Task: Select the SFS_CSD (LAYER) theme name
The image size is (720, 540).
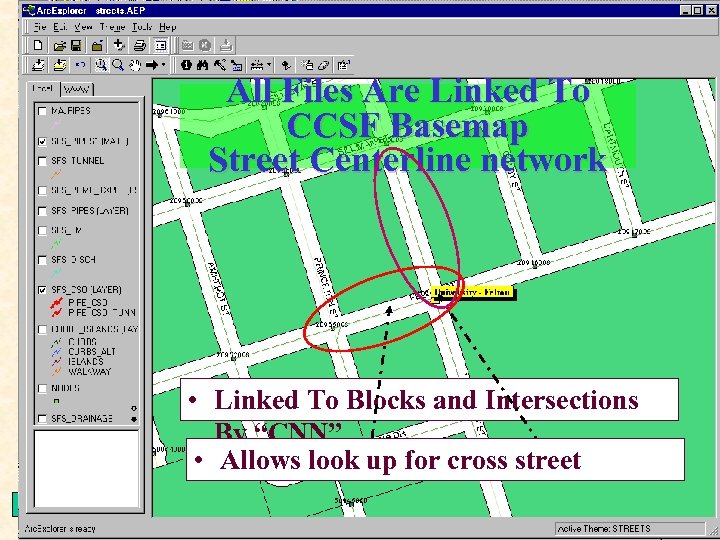Action: click(86, 290)
